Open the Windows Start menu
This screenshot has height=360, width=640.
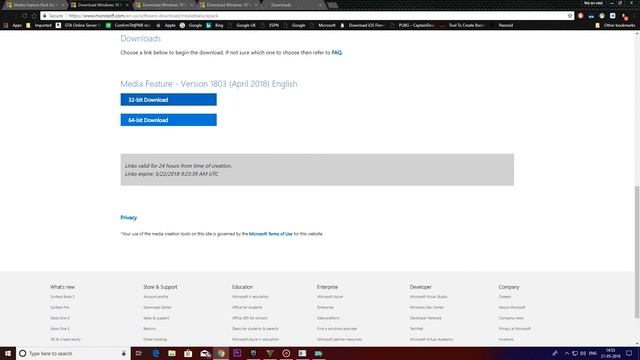(x=8, y=353)
